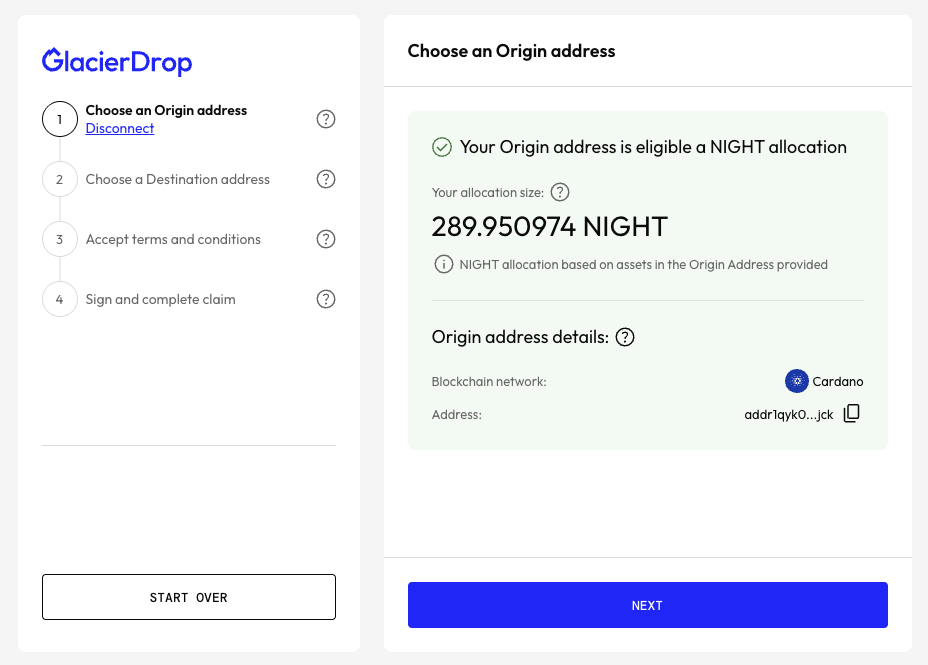Open help for Accept terms and conditions step
The image size is (928, 665).
(x=326, y=239)
